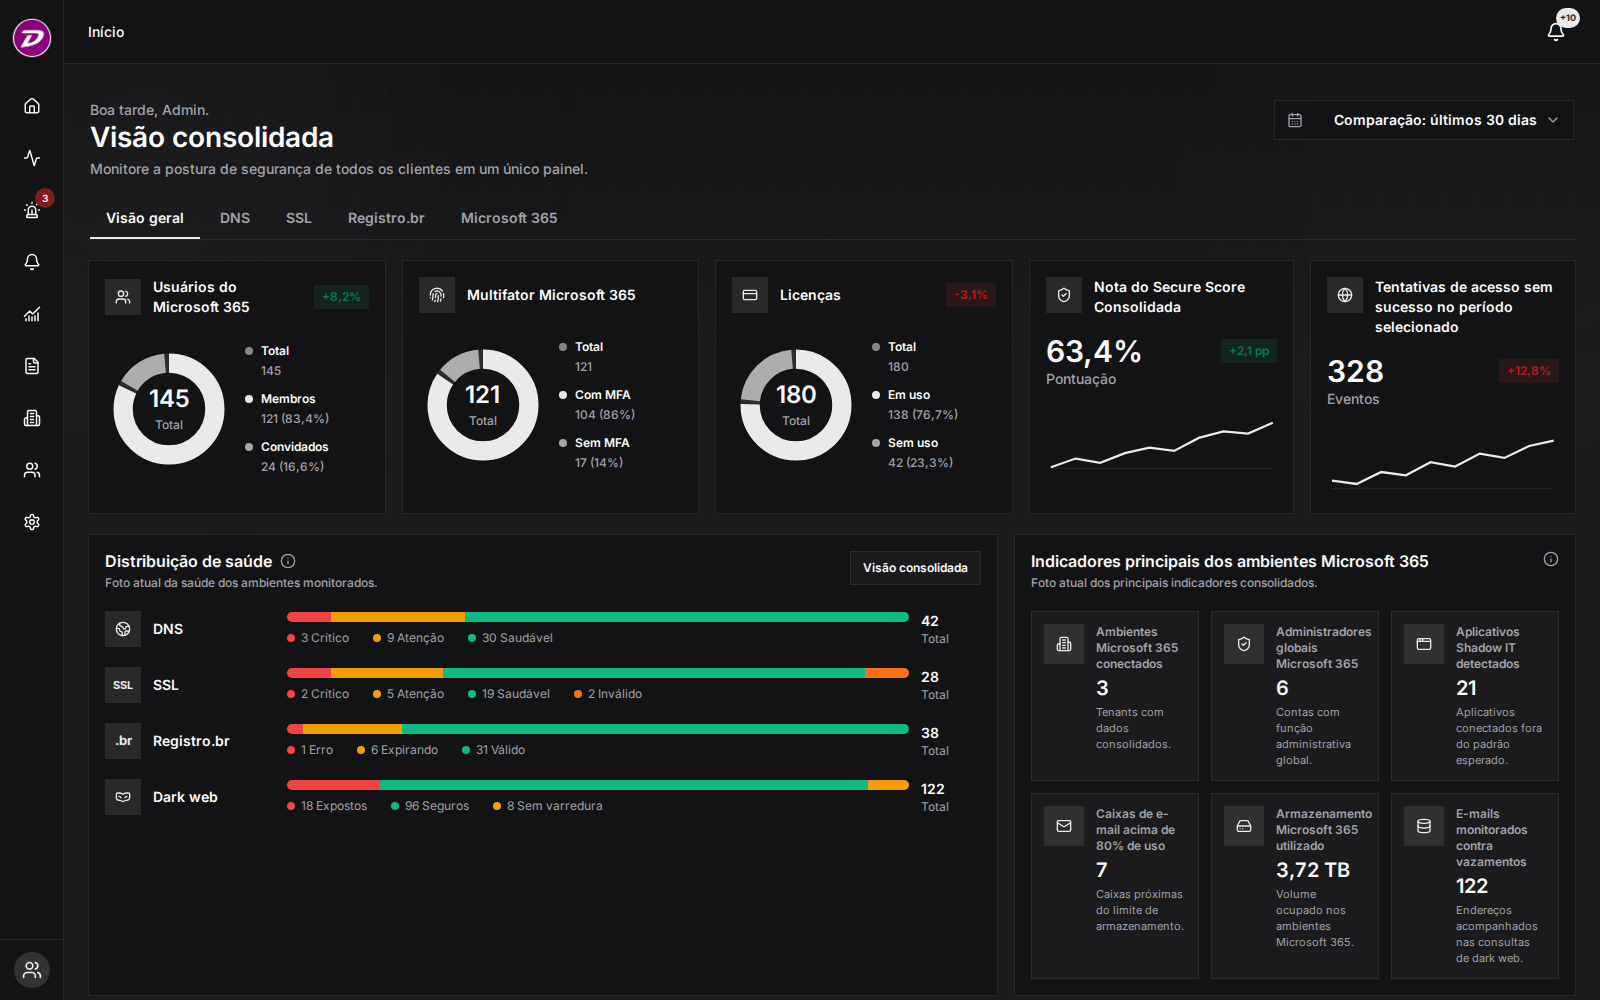Open the Aplicativos Shadow IT detectados card
Image resolution: width=1600 pixels, height=1000 pixels.
coord(1475,696)
